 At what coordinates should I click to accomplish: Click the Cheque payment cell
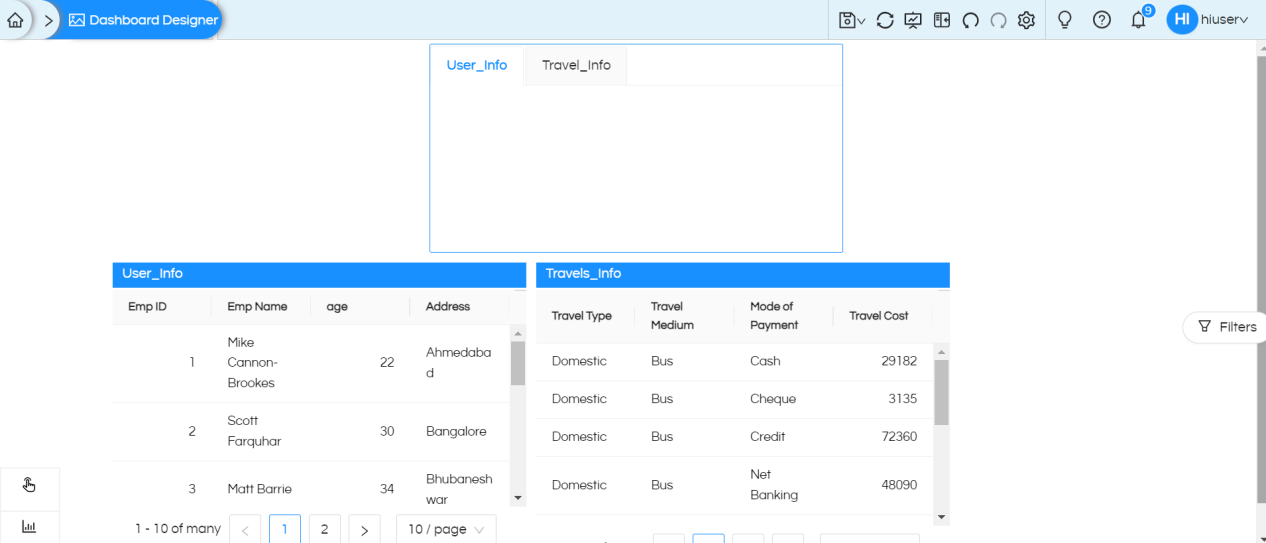point(783,399)
